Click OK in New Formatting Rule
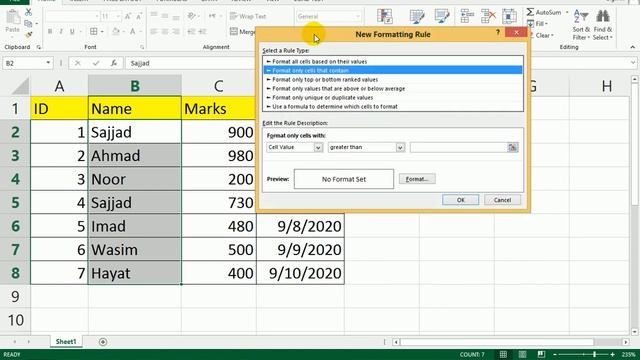The image size is (640, 360). coord(460,200)
